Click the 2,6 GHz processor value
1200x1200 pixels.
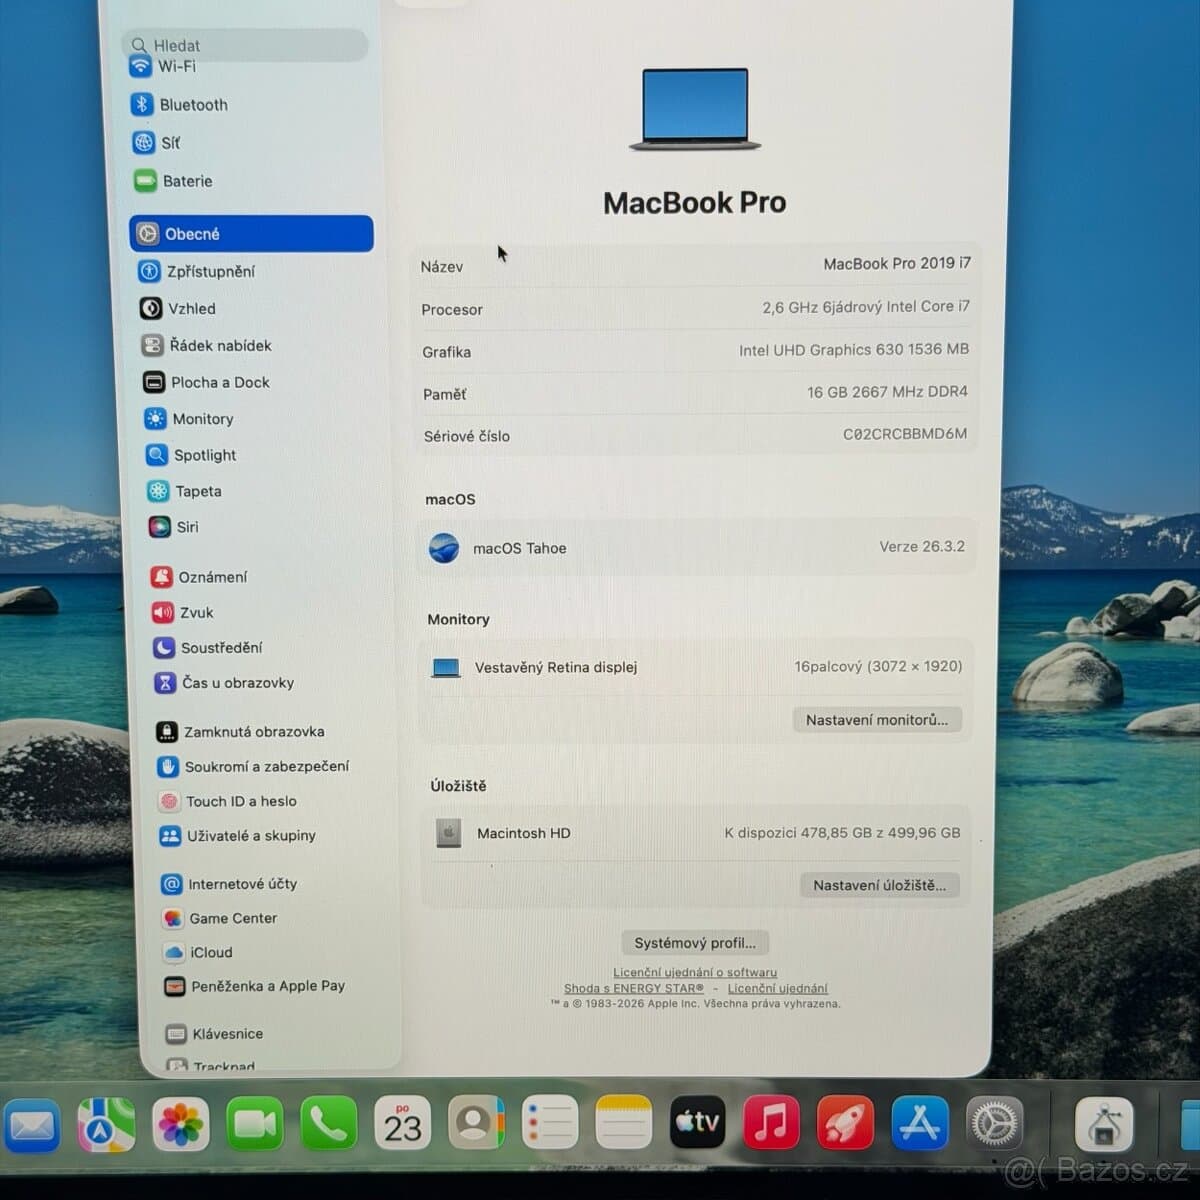(x=866, y=307)
